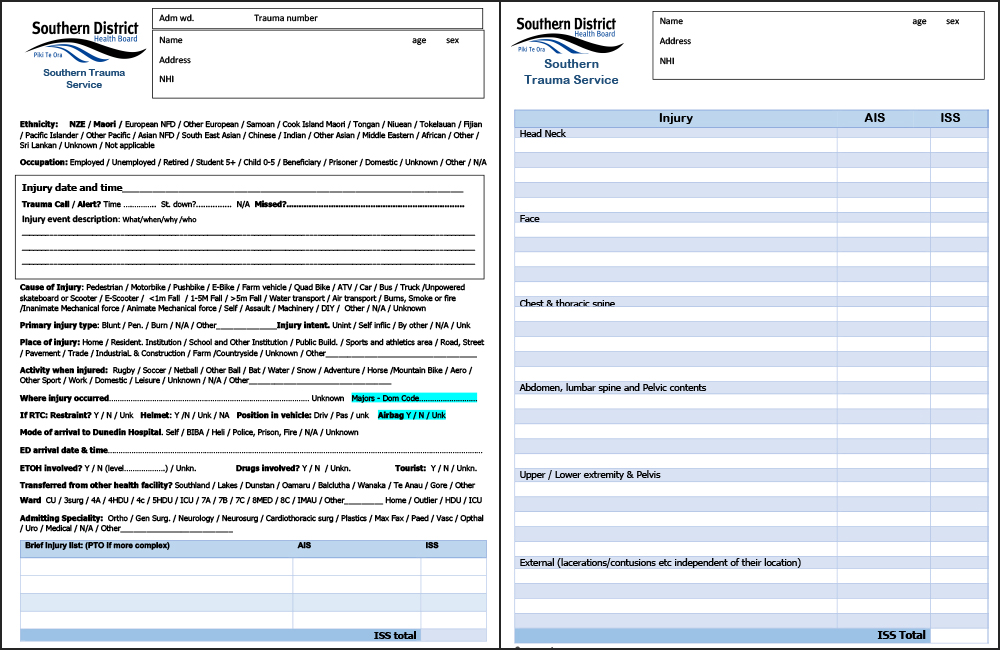Click the blue swoosh graphic beneath the right-page logo

click(x=555, y=48)
